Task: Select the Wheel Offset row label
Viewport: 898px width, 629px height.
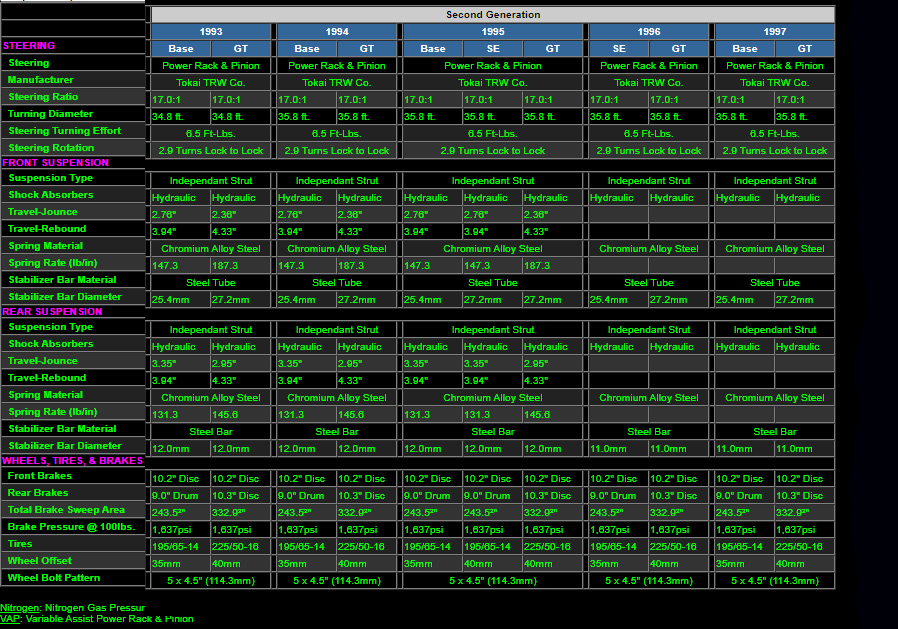Action: click(40, 561)
